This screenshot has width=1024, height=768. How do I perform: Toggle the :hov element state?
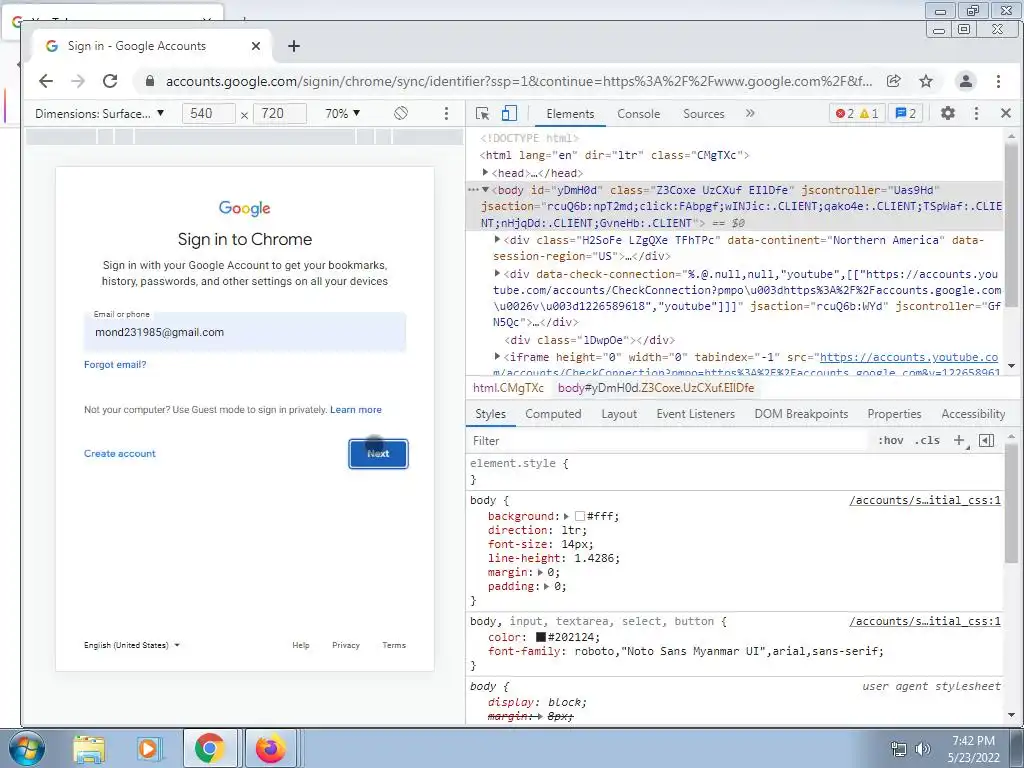point(891,440)
